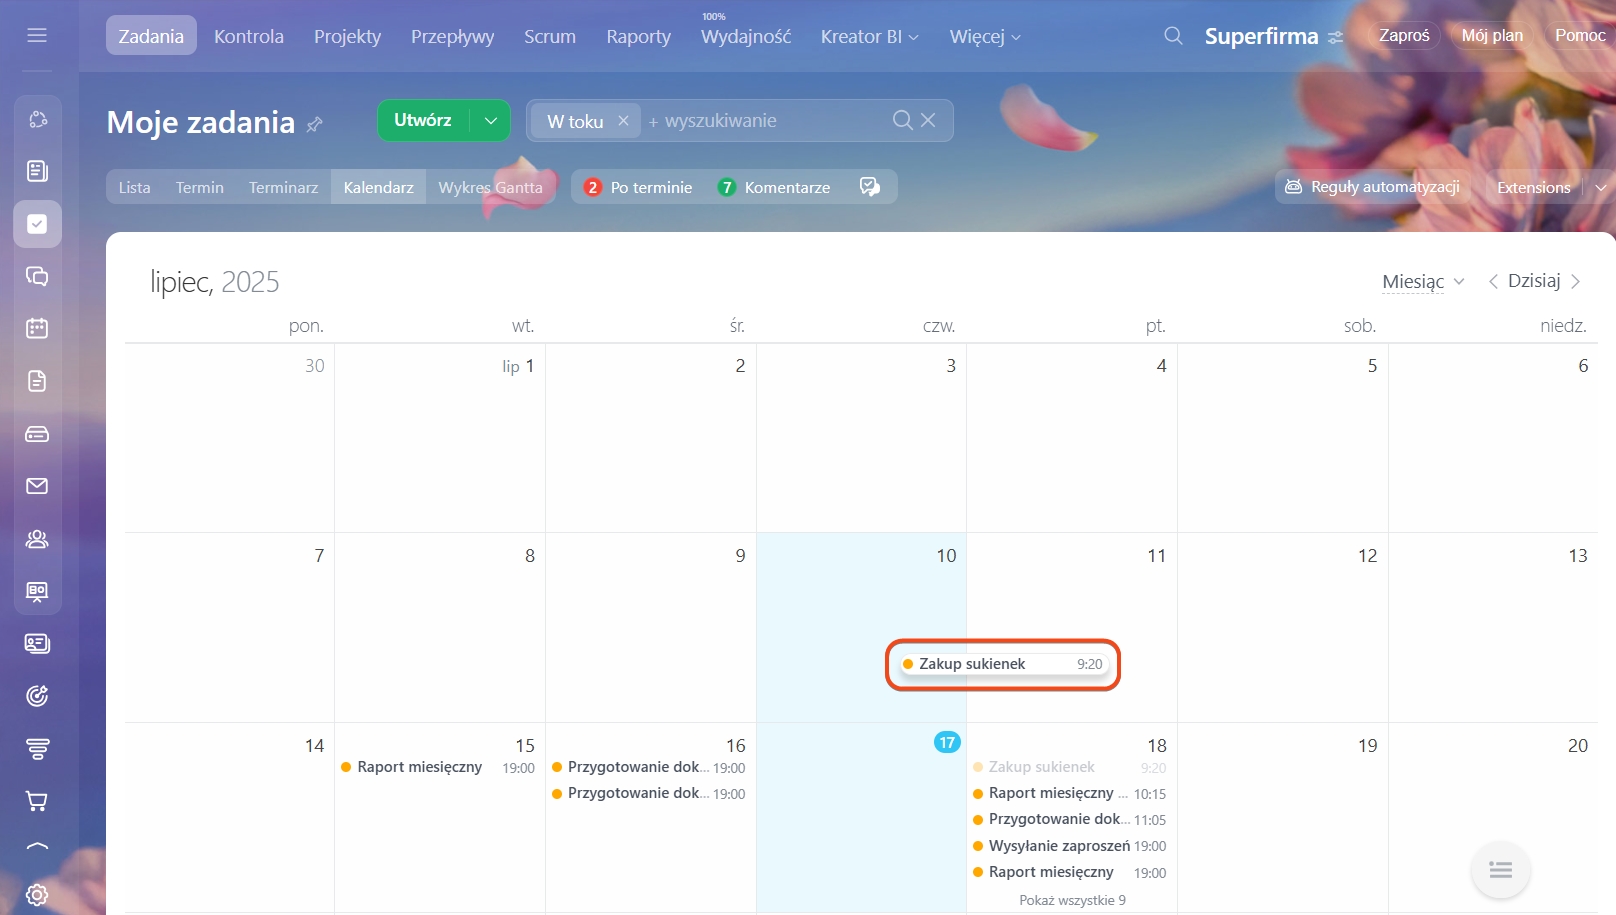
Task: Click the mark comments read icon
Action: pos(870,187)
